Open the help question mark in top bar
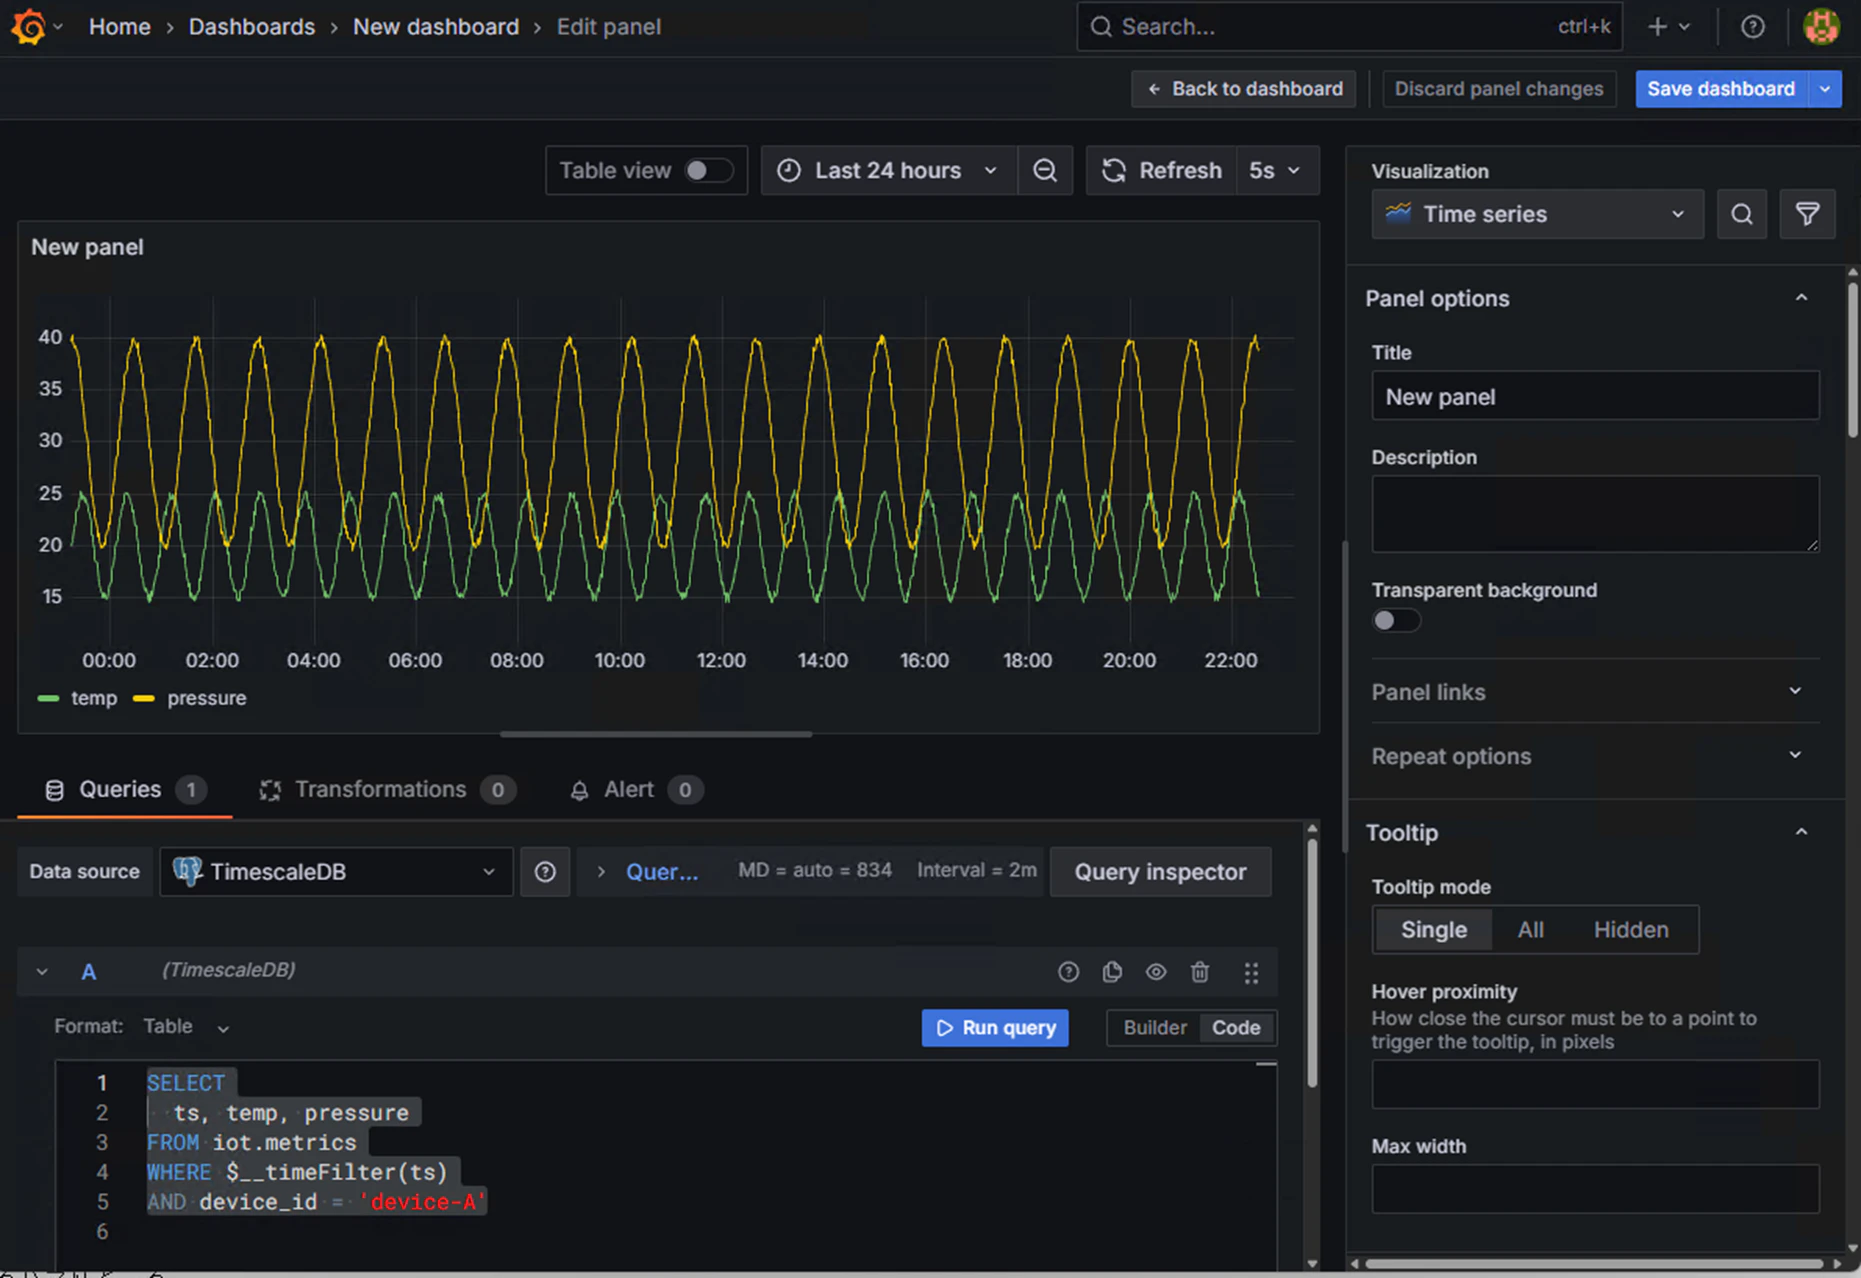Viewport: 1861px width, 1278px height. pyautogui.click(x=1752, y=27)
